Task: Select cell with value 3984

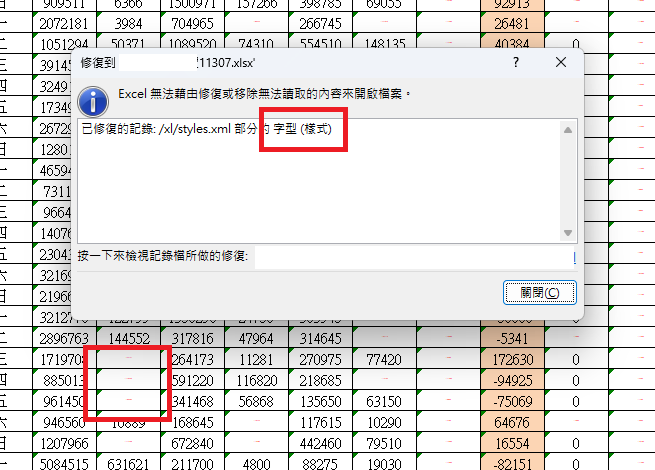Action: click(128, 23)
